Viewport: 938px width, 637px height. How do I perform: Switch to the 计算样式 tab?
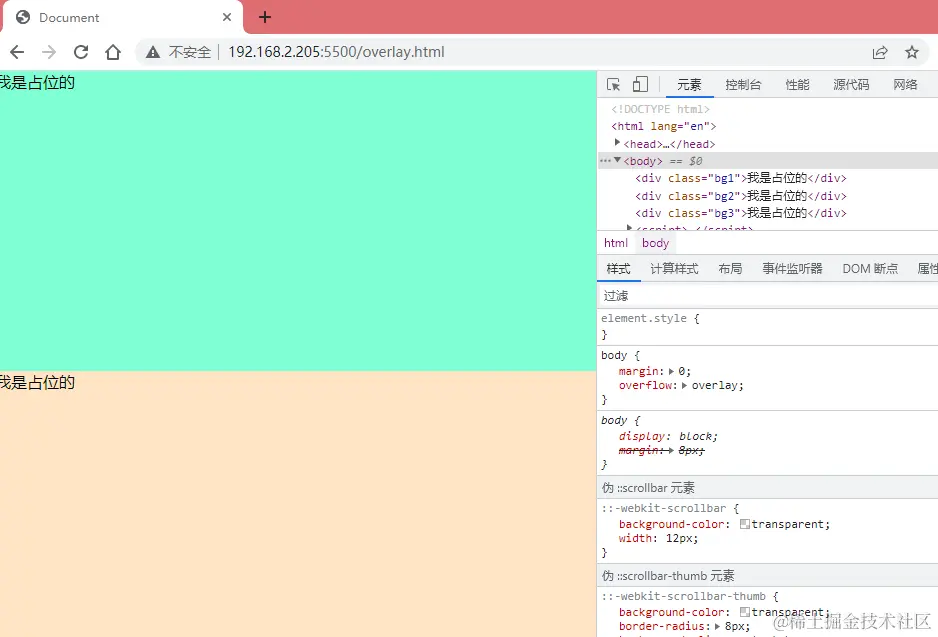pyautogui.click(x=673, y=268)
